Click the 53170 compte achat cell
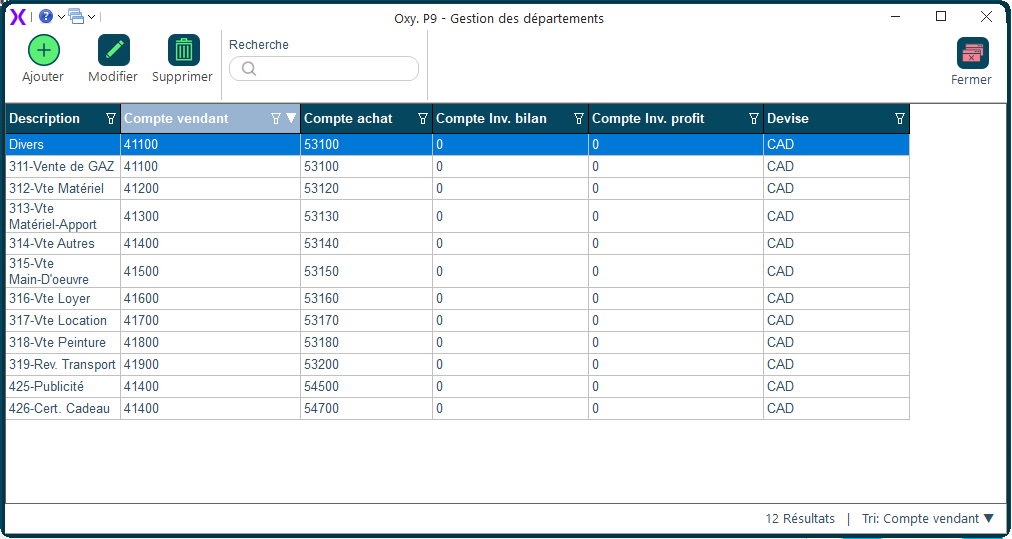 [x=367, y=320]
